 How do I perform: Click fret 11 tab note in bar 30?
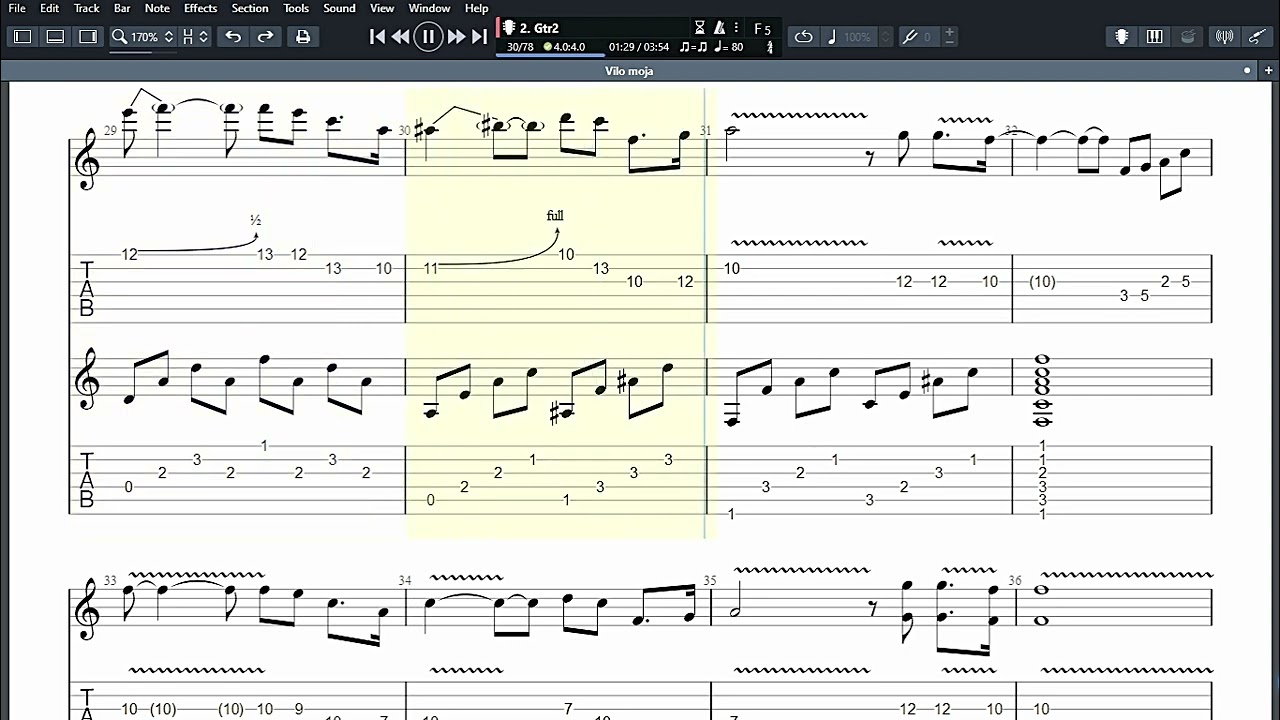coord(431,268)
